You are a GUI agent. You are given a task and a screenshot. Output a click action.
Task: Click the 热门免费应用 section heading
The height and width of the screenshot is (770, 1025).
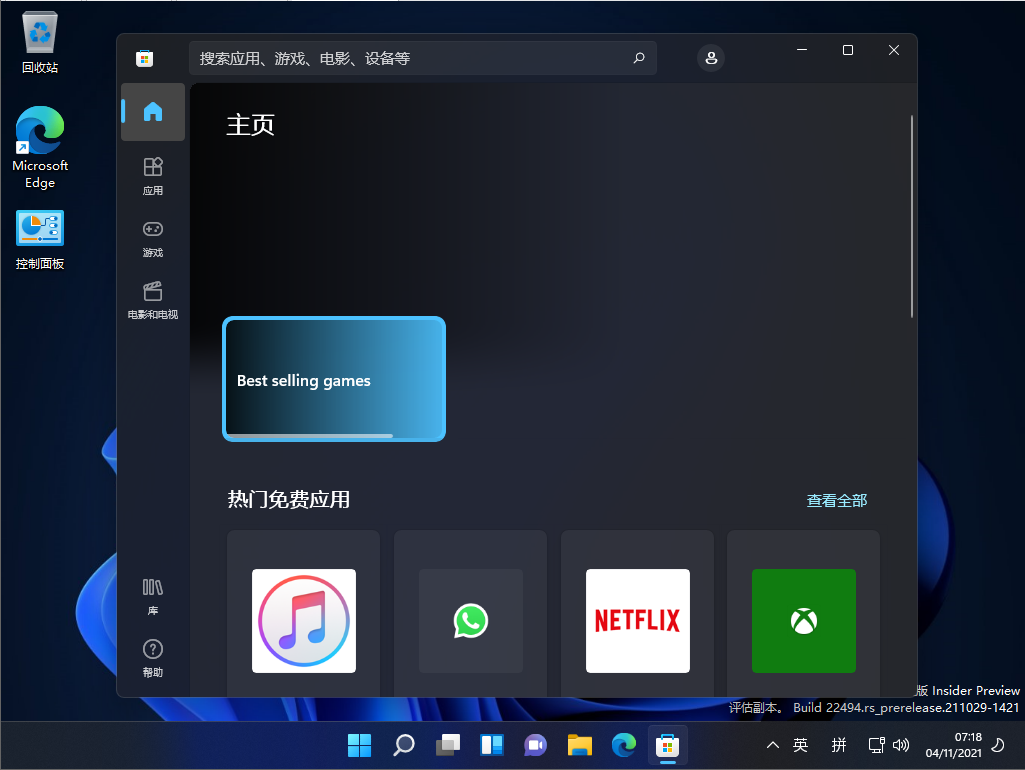288,500
